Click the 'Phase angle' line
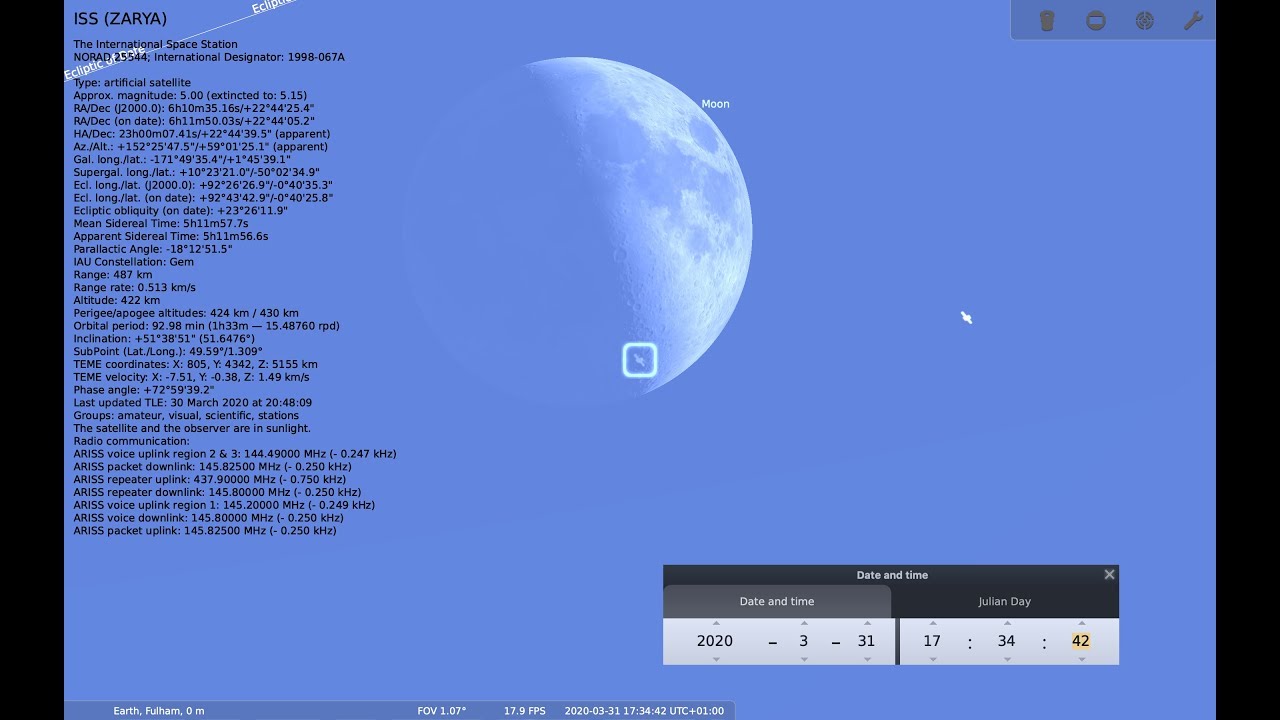Image resolution: width=1280 pixels, height=720 pixels. coord(144,390)
